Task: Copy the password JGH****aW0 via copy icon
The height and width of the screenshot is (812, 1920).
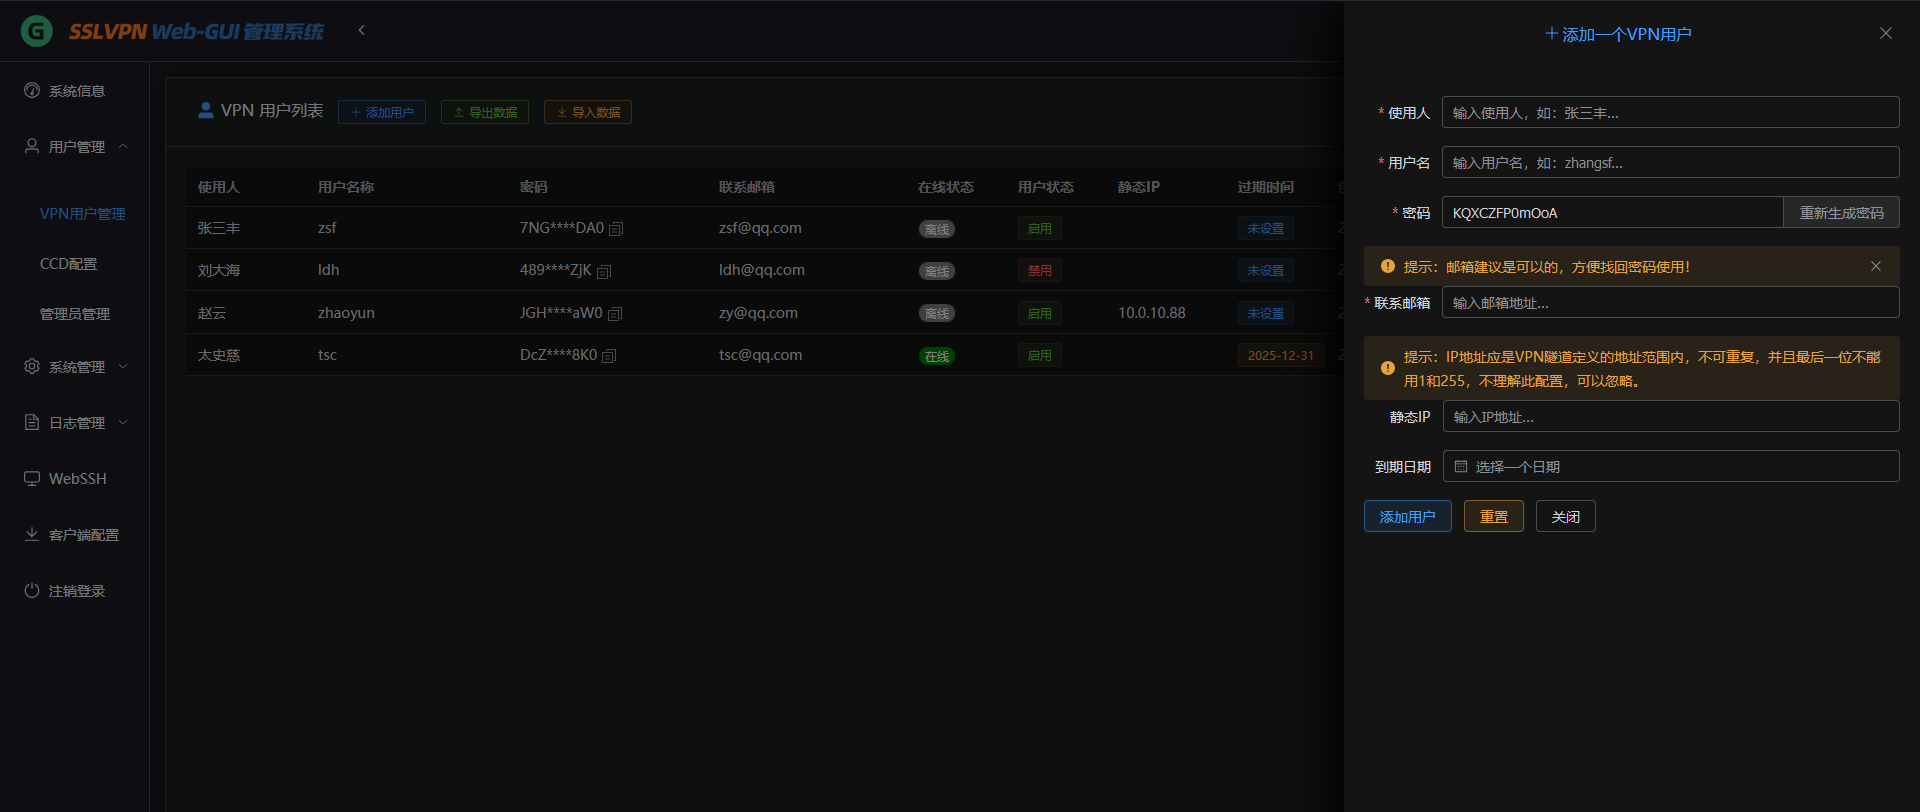Action: pos(615,314)
